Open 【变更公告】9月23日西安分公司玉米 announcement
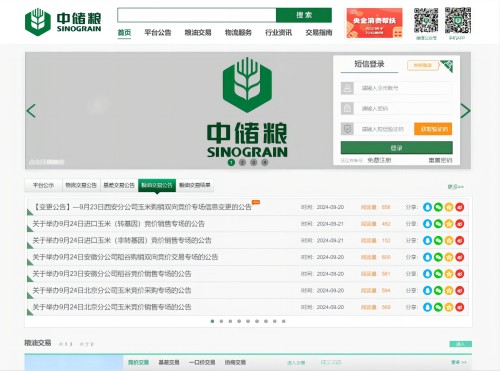Image resolution: width=500 pixels, height=371 pixels. click(x=142, y=207)
